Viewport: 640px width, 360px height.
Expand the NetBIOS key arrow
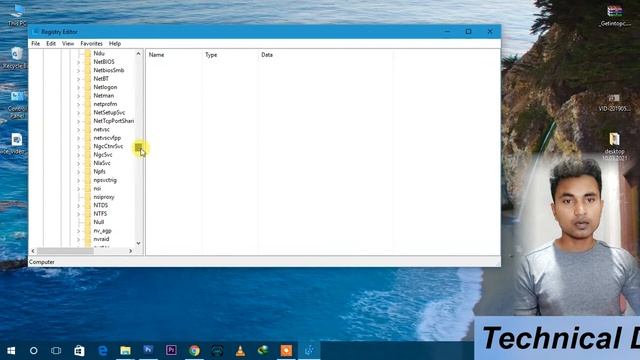pos(78,62)
